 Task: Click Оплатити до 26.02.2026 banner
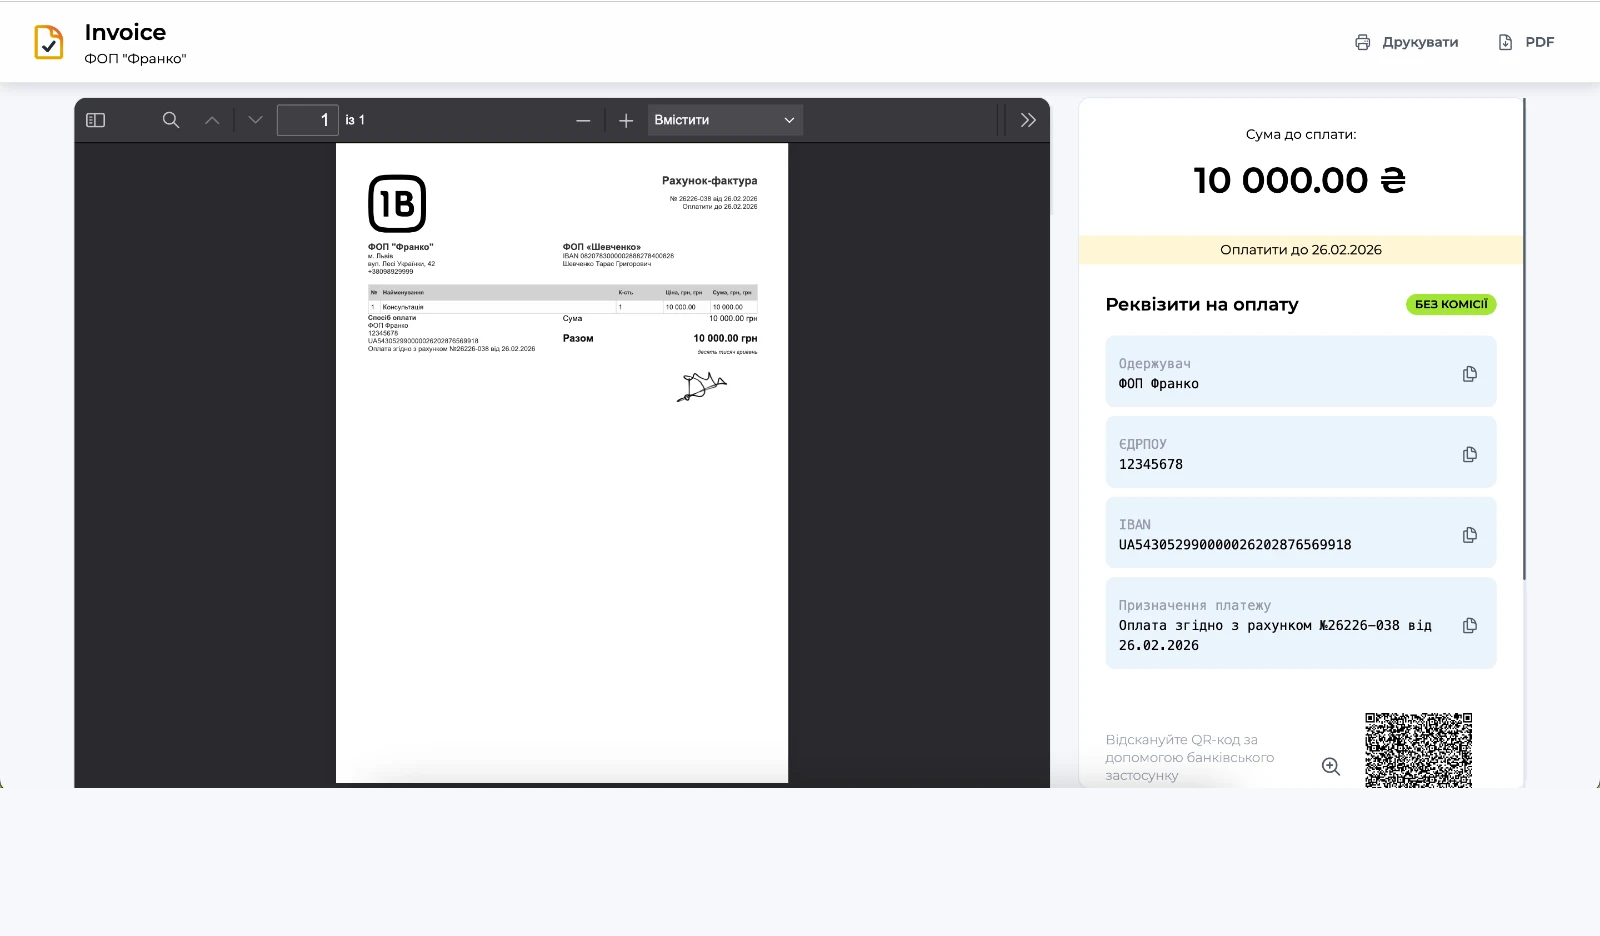coord(1300,250)
